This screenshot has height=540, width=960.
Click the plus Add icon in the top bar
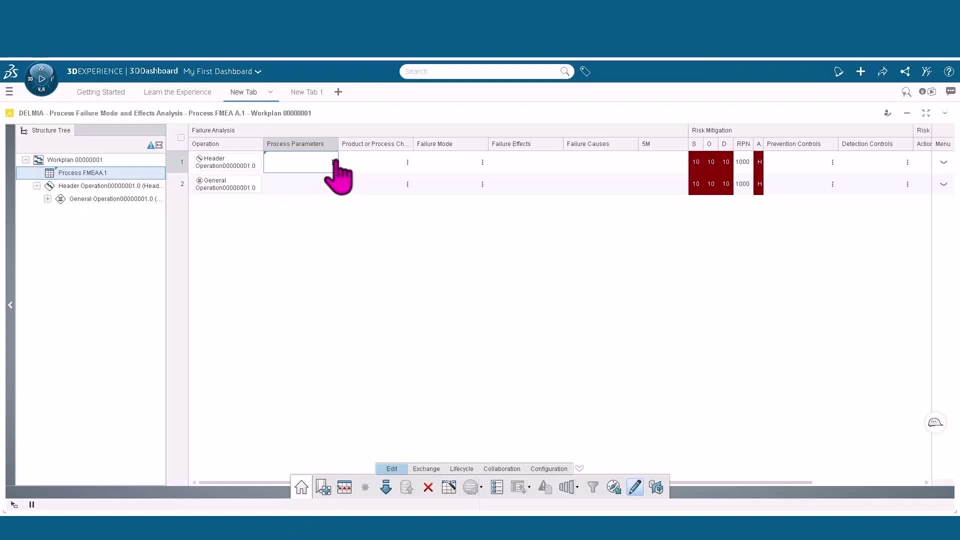(860, 72)
